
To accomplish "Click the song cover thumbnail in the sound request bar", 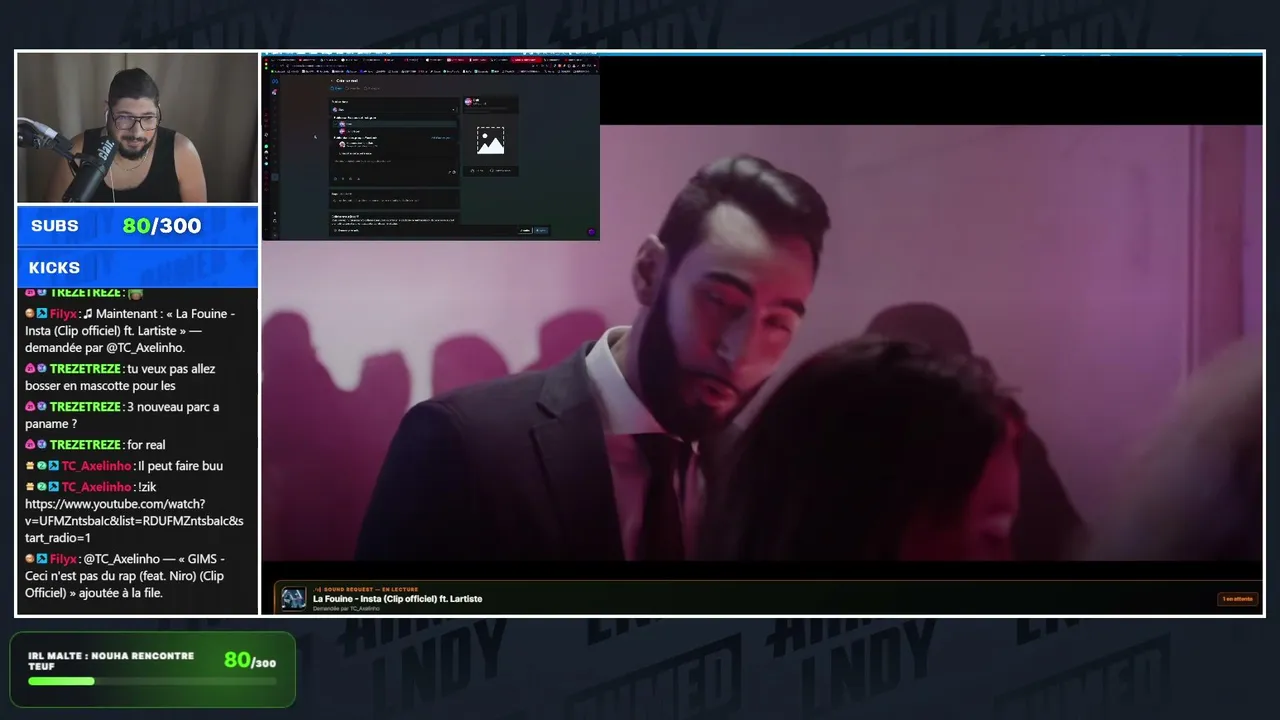I will [293, 598].
